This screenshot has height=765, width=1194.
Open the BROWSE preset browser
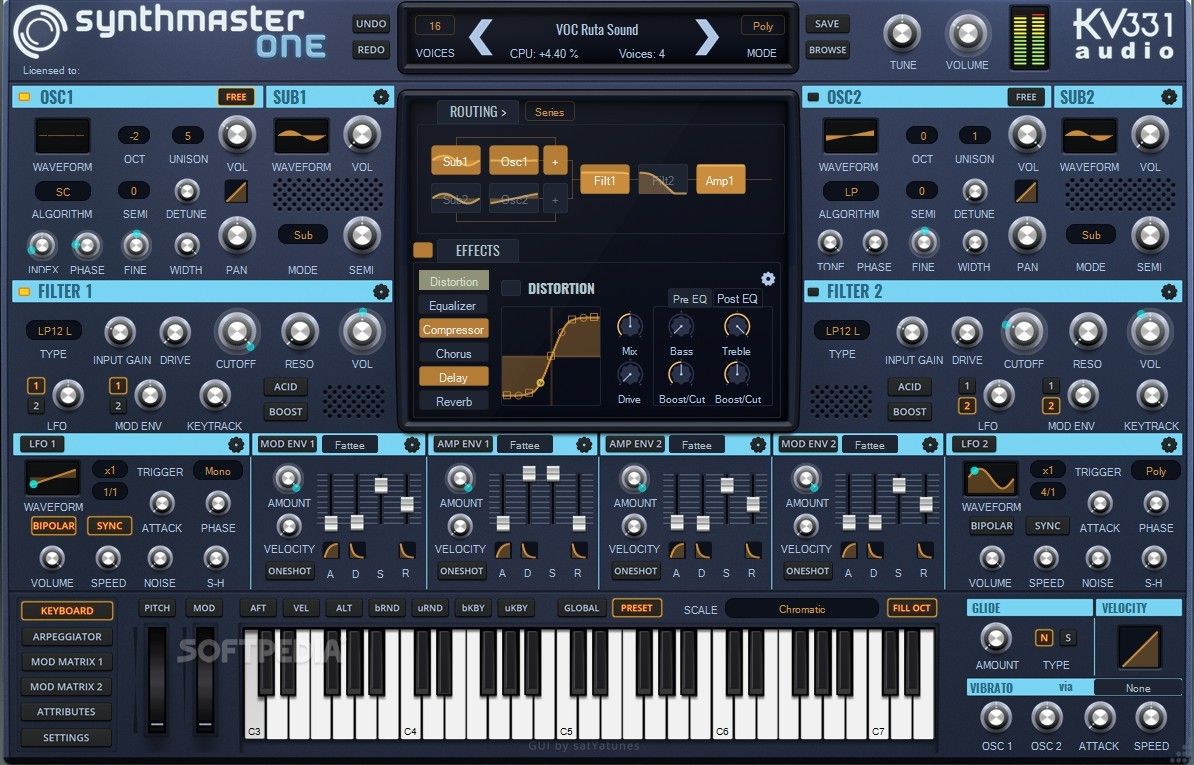[828, 49]
